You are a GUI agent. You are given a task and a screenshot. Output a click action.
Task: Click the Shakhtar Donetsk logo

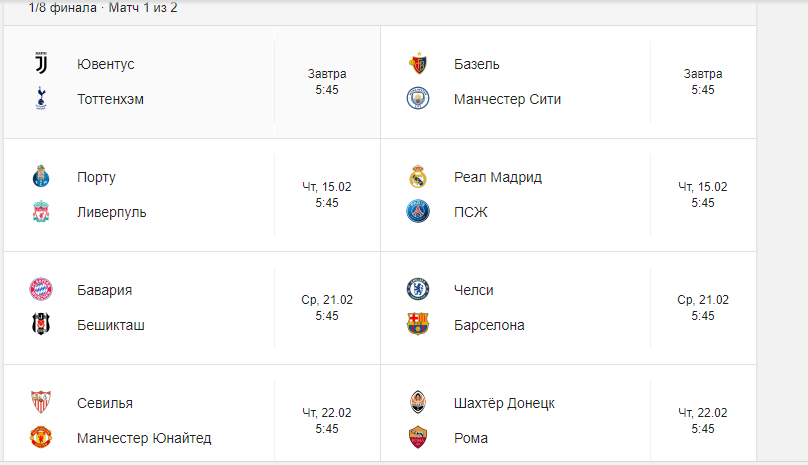[x=418, y=403]
